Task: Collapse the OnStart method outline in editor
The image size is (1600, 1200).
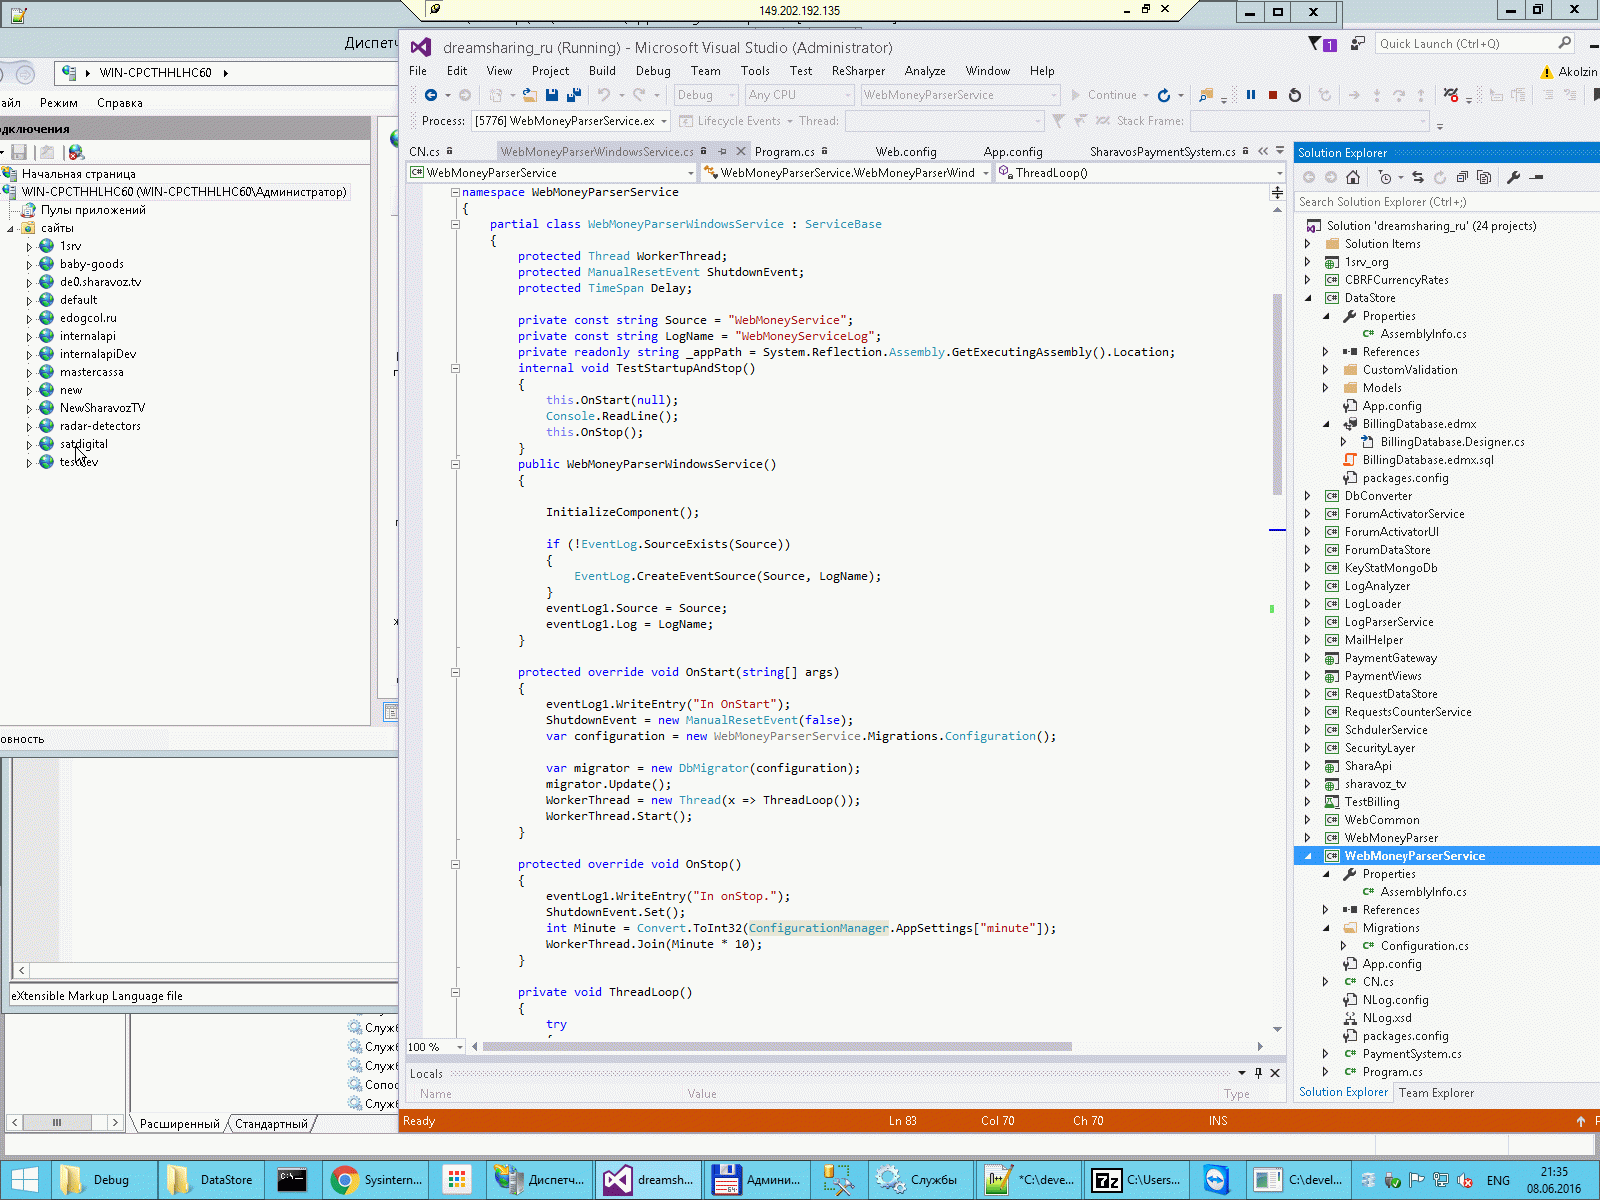Action: [x=455, y=672]
